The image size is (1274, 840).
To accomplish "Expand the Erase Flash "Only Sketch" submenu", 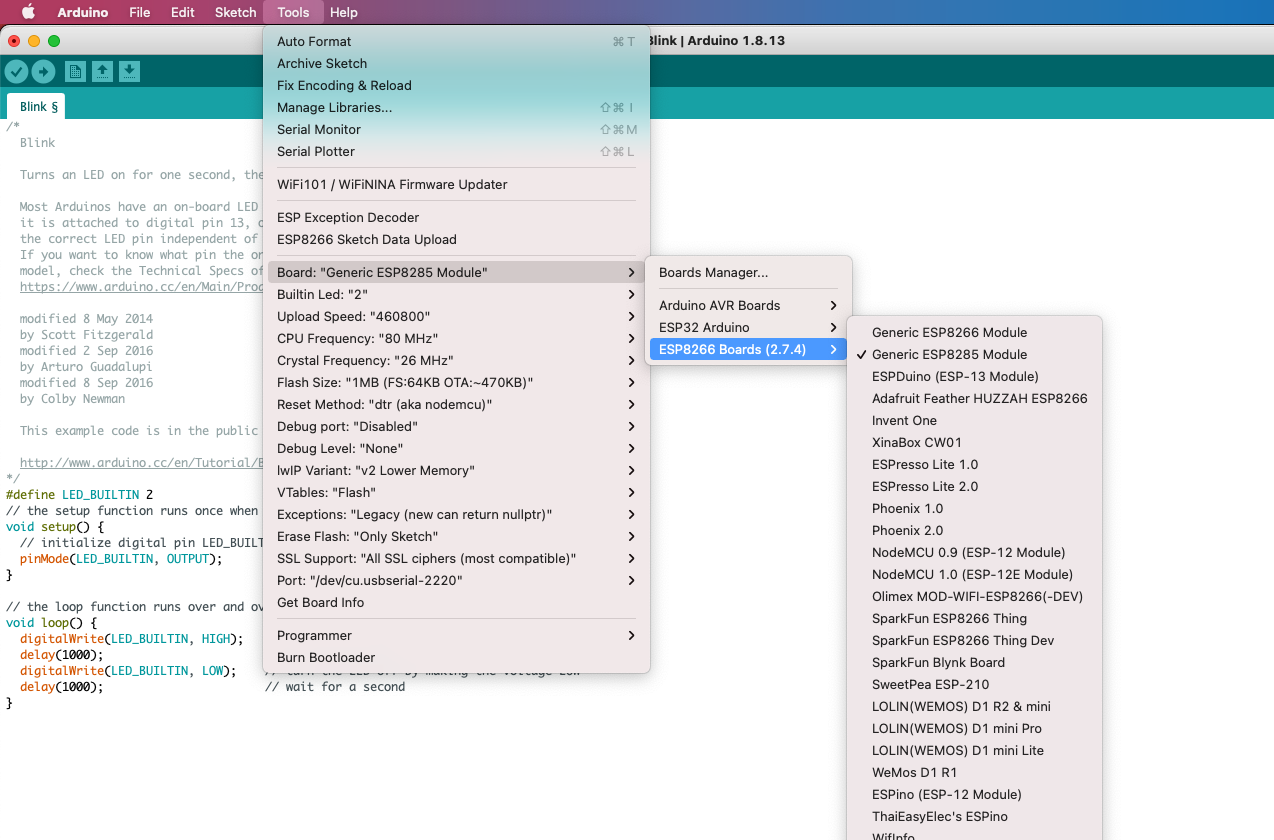I will point(456,536).
